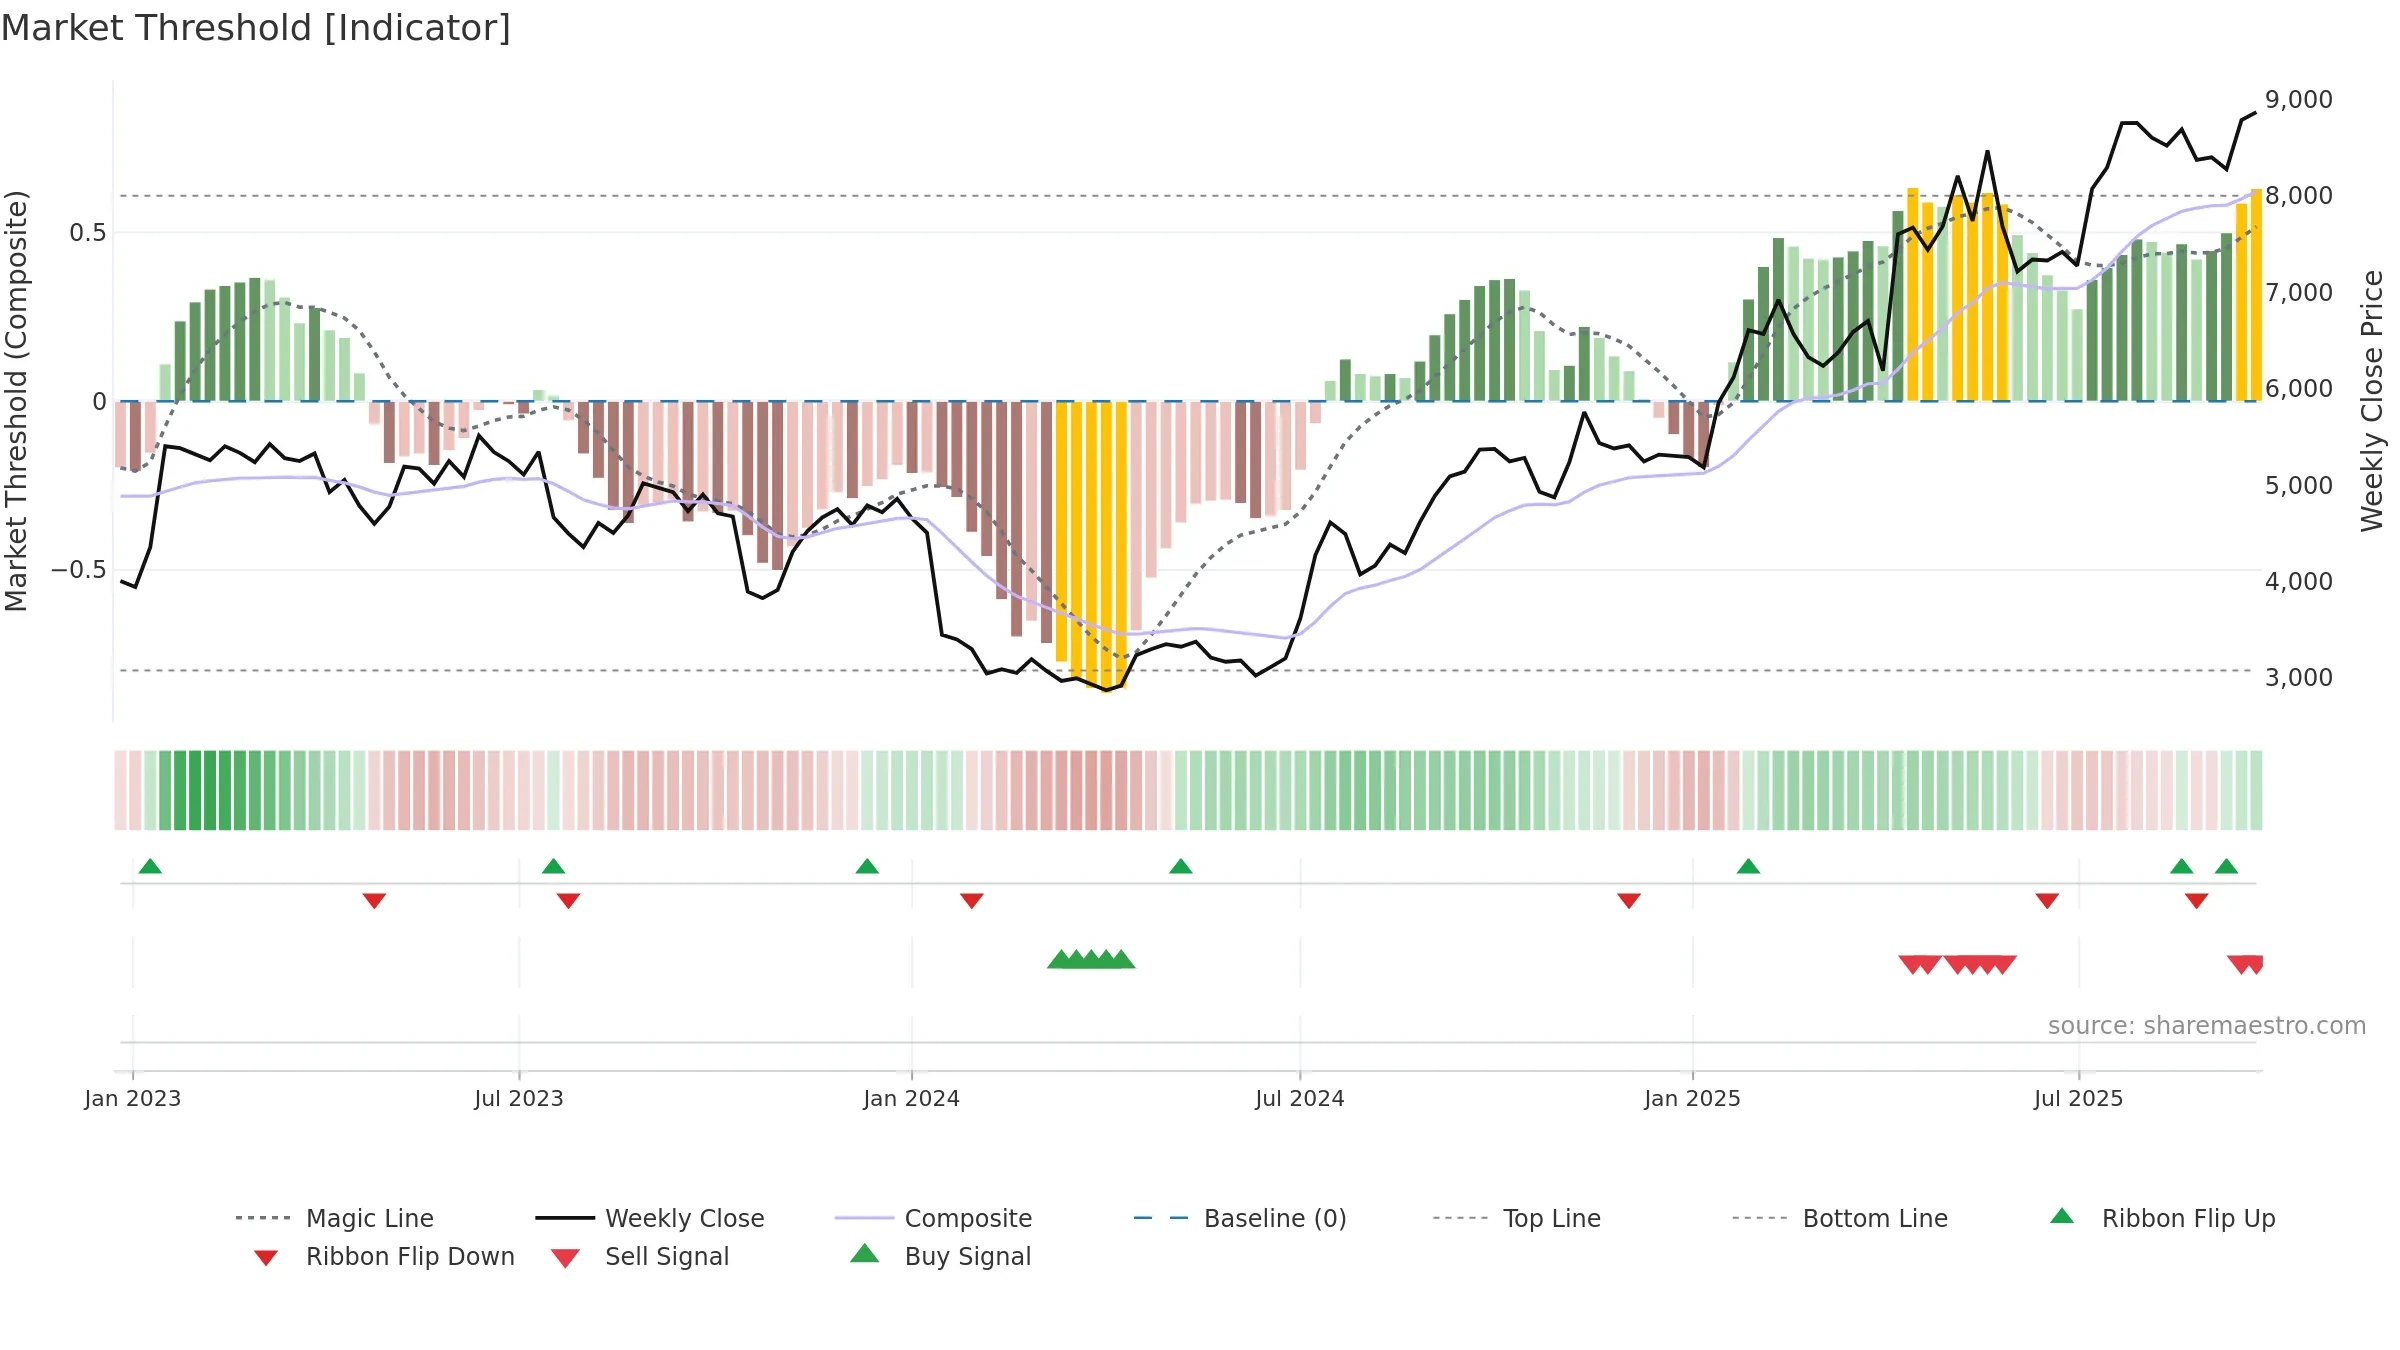Open the sharemaestro.com source text
The image size is (2400, 1350).
[x=2207, y=1026]
